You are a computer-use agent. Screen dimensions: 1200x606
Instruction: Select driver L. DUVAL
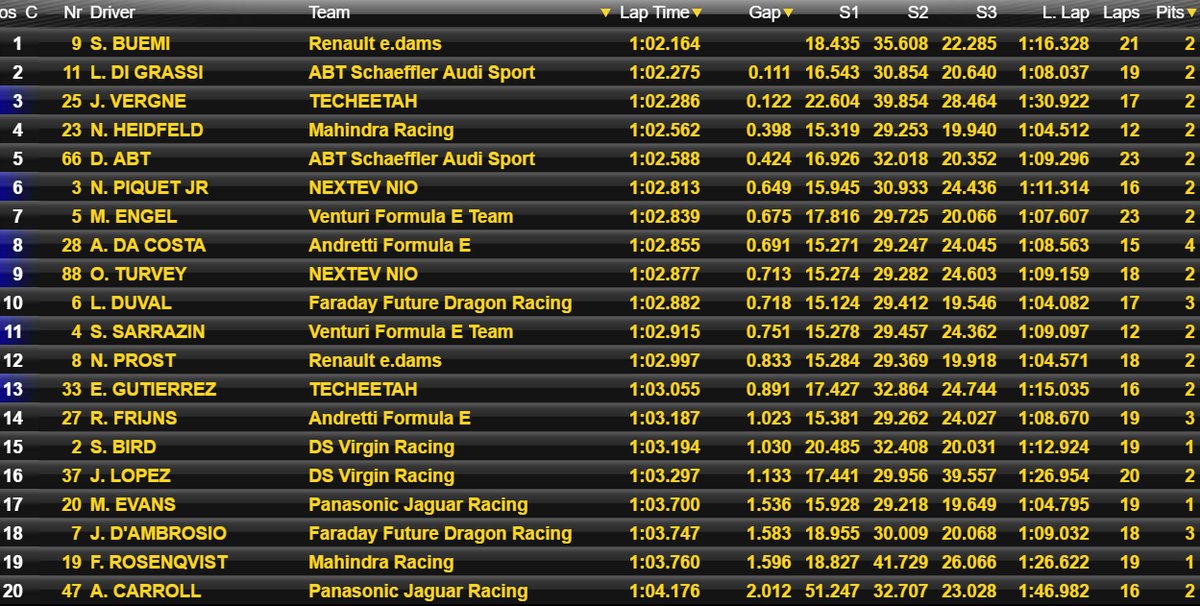[x=131, y=303]
